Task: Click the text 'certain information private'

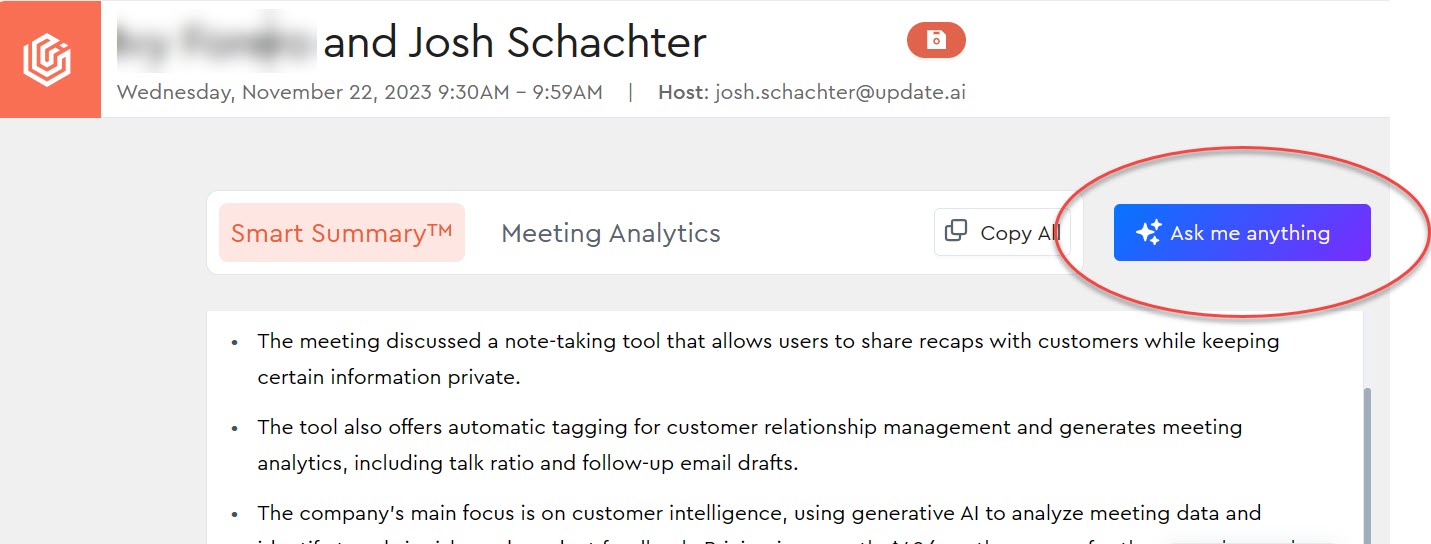Action: point(389,377)
